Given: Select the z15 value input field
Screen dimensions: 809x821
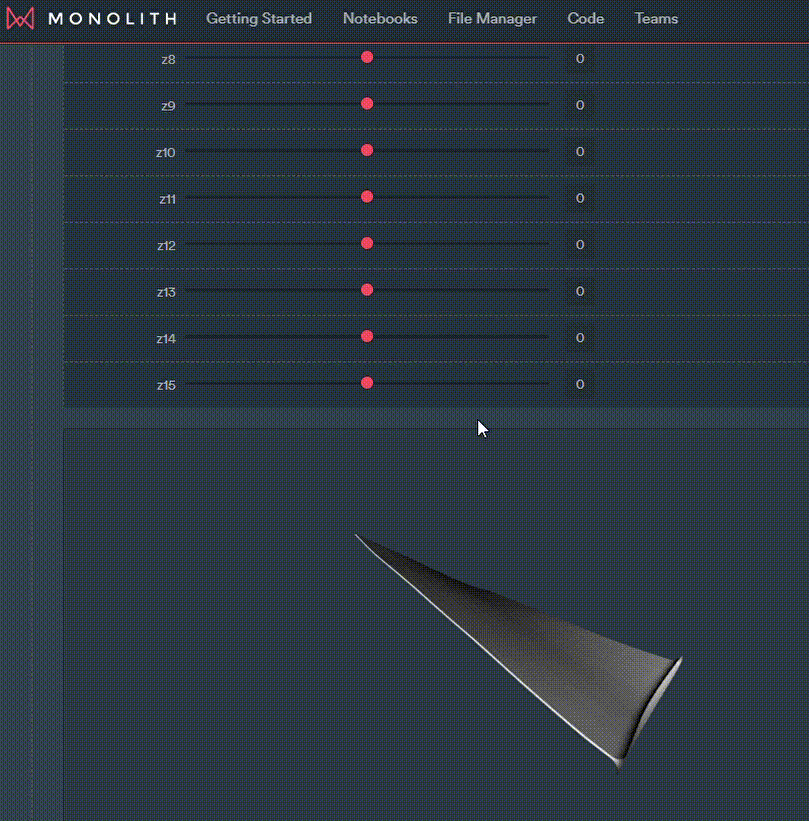Looking at the screenshot, I should pos(579,383).
